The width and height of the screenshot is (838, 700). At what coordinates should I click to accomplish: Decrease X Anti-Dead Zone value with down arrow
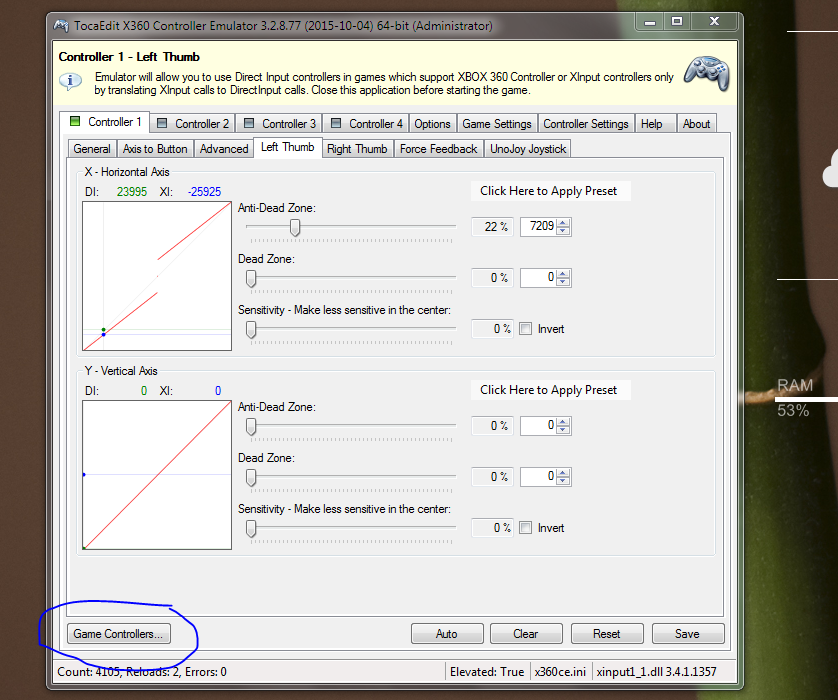pyautogui.click(x=563, y=231)
